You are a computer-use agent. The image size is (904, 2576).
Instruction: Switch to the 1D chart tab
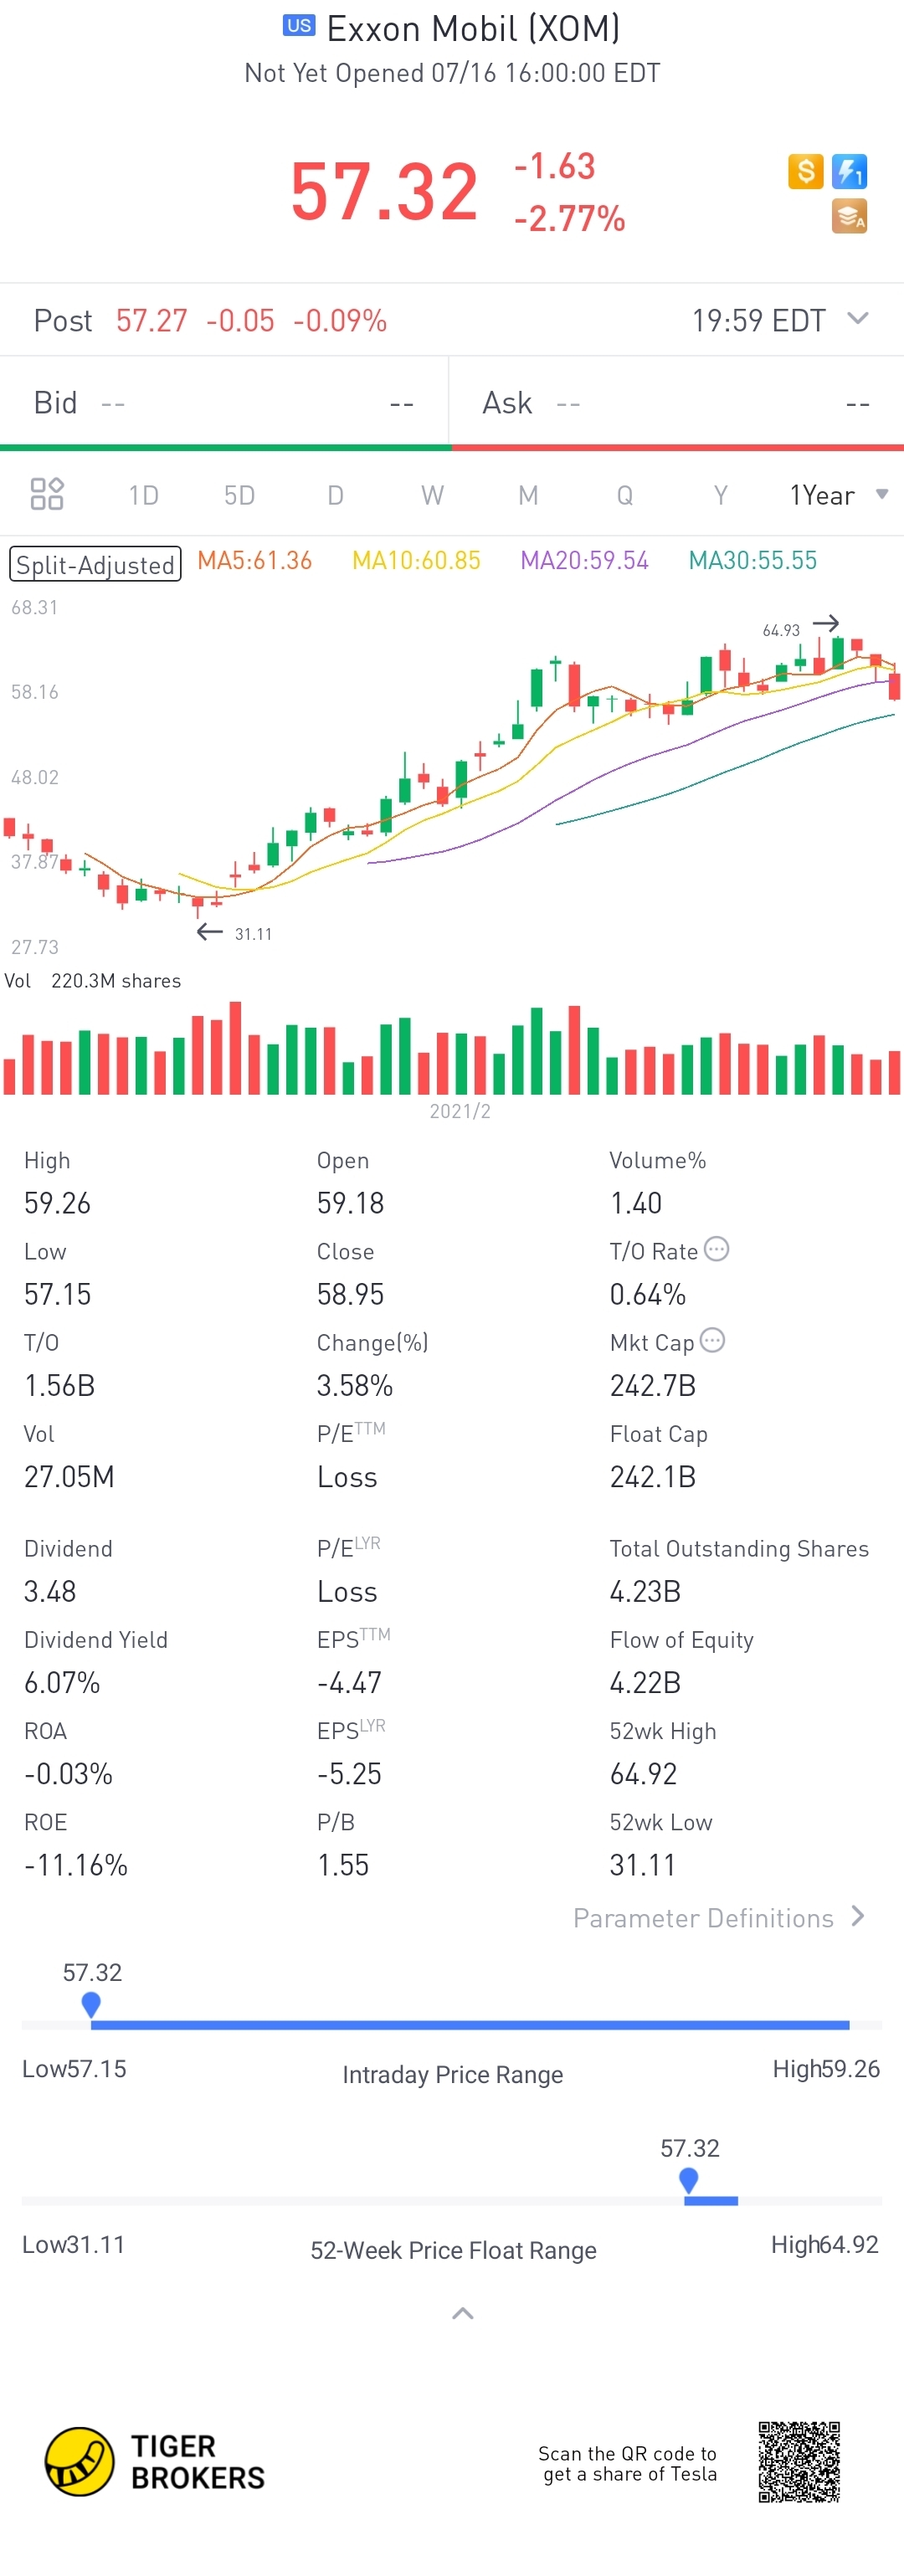tap(143, 495)
